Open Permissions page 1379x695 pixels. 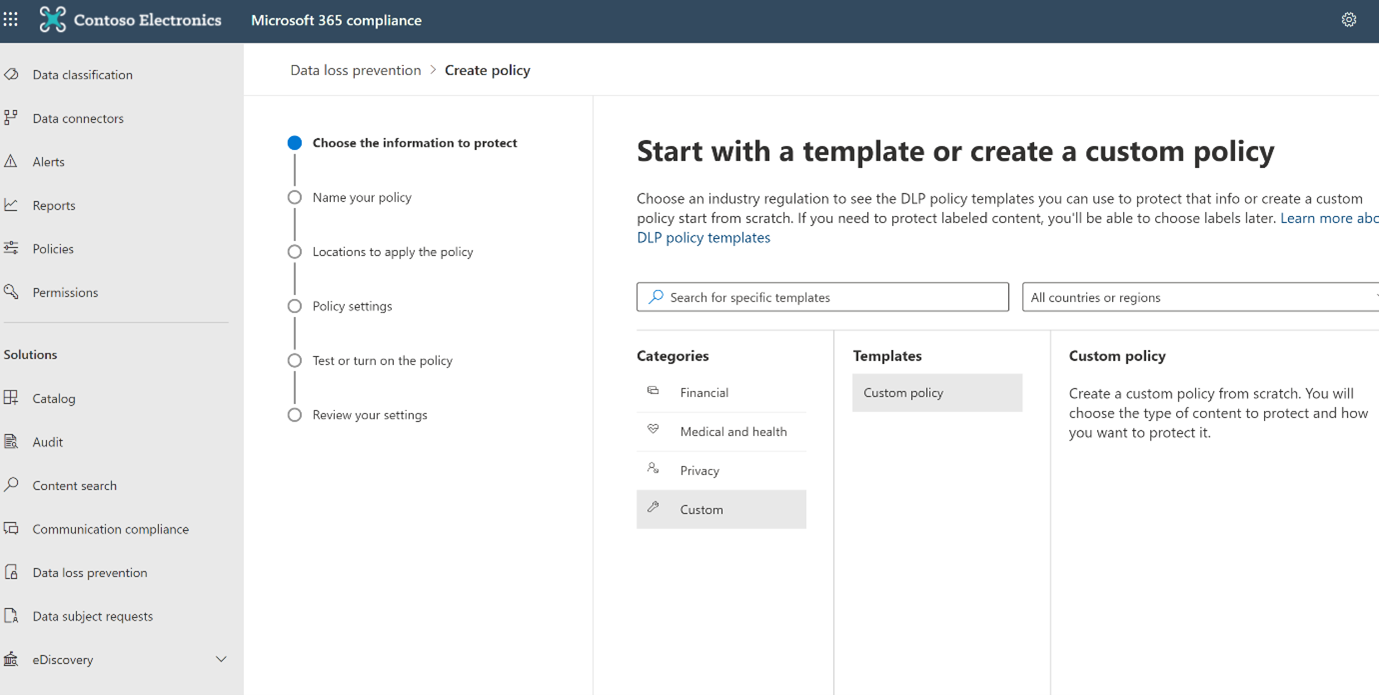65,292
